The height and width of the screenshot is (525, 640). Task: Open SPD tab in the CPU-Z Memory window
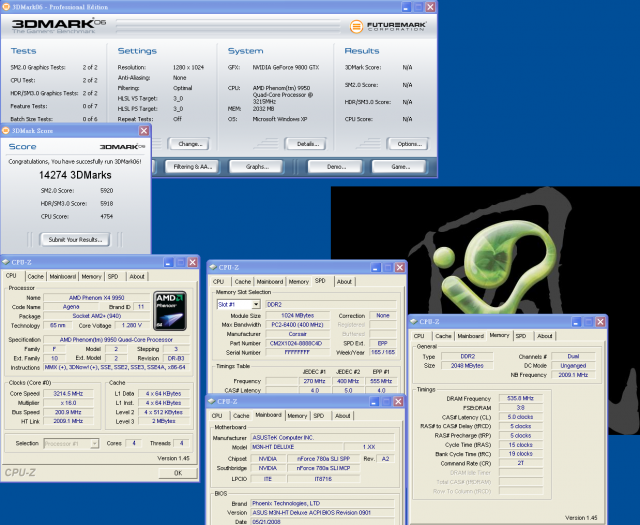tap(521, 336)
